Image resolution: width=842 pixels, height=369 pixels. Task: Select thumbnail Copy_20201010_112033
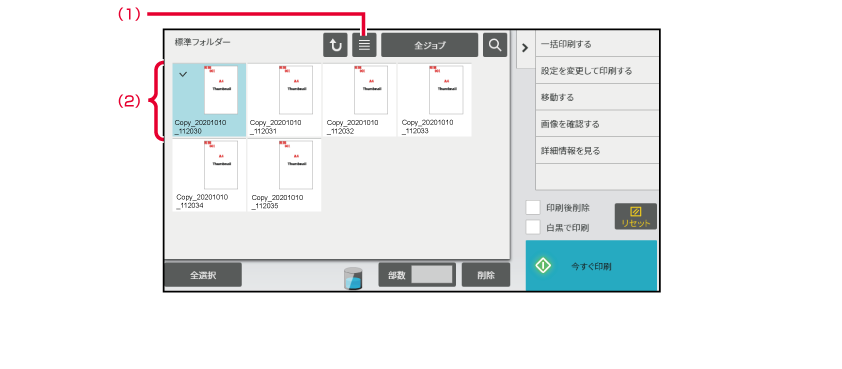coord(434,100)
